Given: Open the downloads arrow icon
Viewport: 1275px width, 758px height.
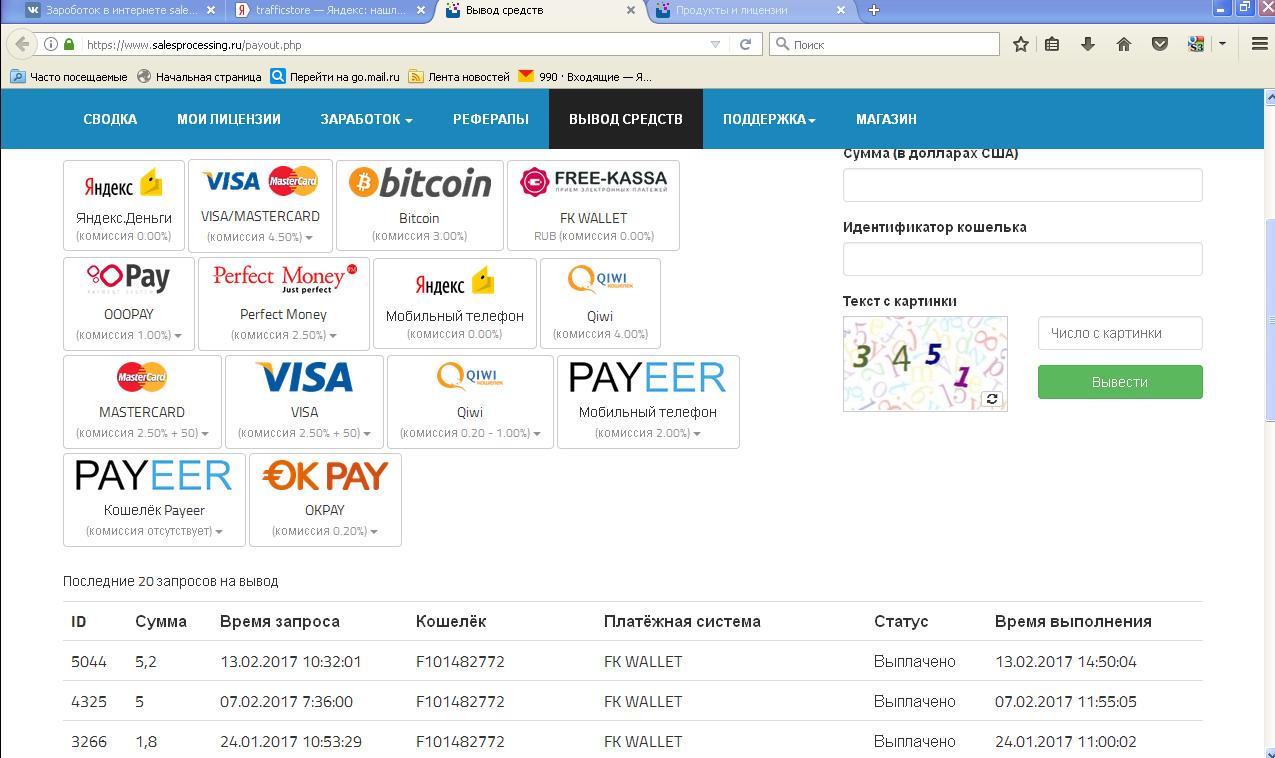Looking at the screenshot, I should 1088,45.
